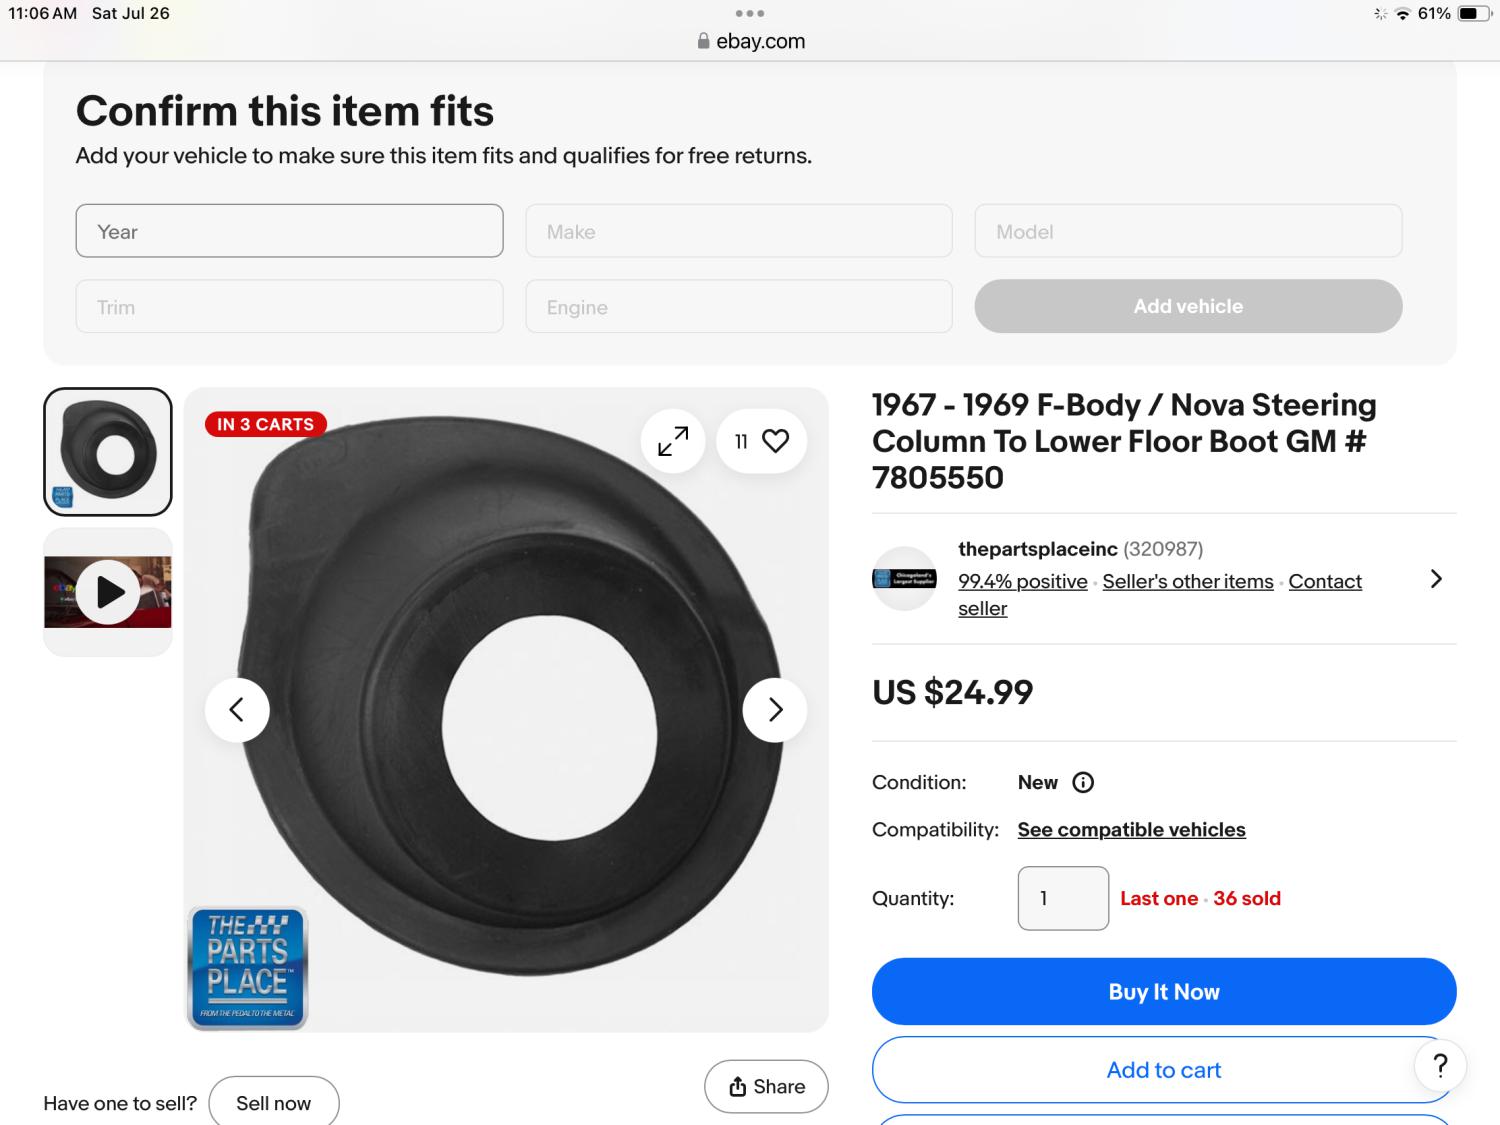Tap the Safari three-dot multitasking menu

[749, 14]
